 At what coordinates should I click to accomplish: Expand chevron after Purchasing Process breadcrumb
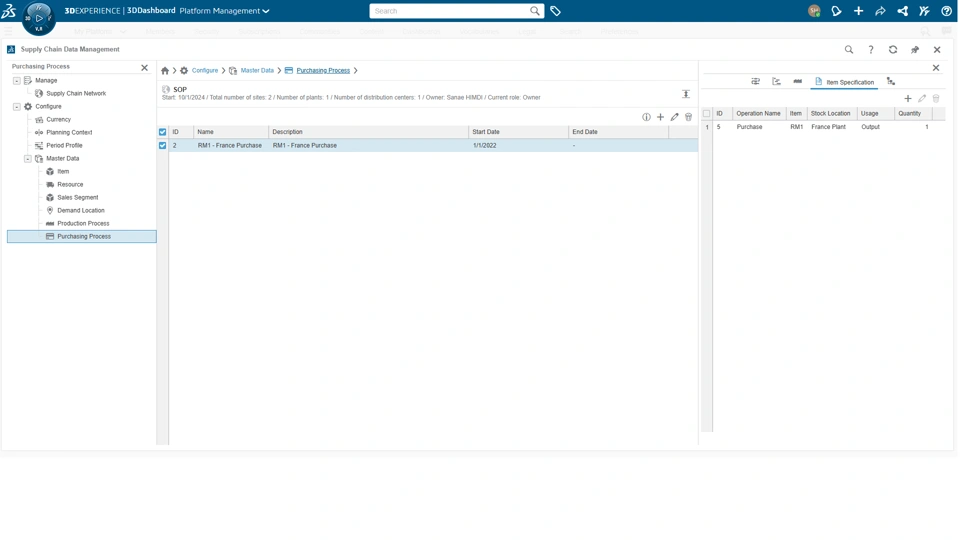(x=355, y=70)
